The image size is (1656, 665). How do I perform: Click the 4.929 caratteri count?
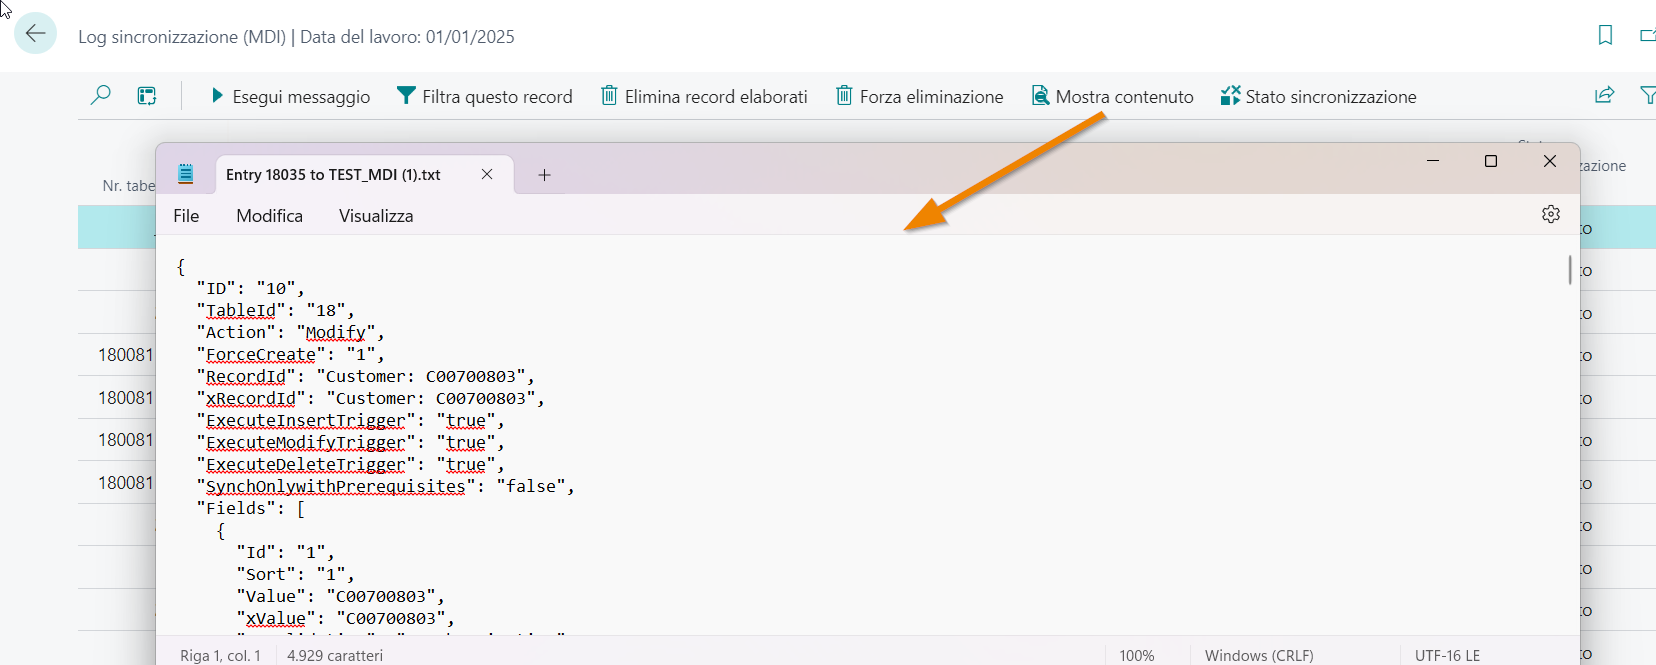pyautogui.click(x=335, y=656)
